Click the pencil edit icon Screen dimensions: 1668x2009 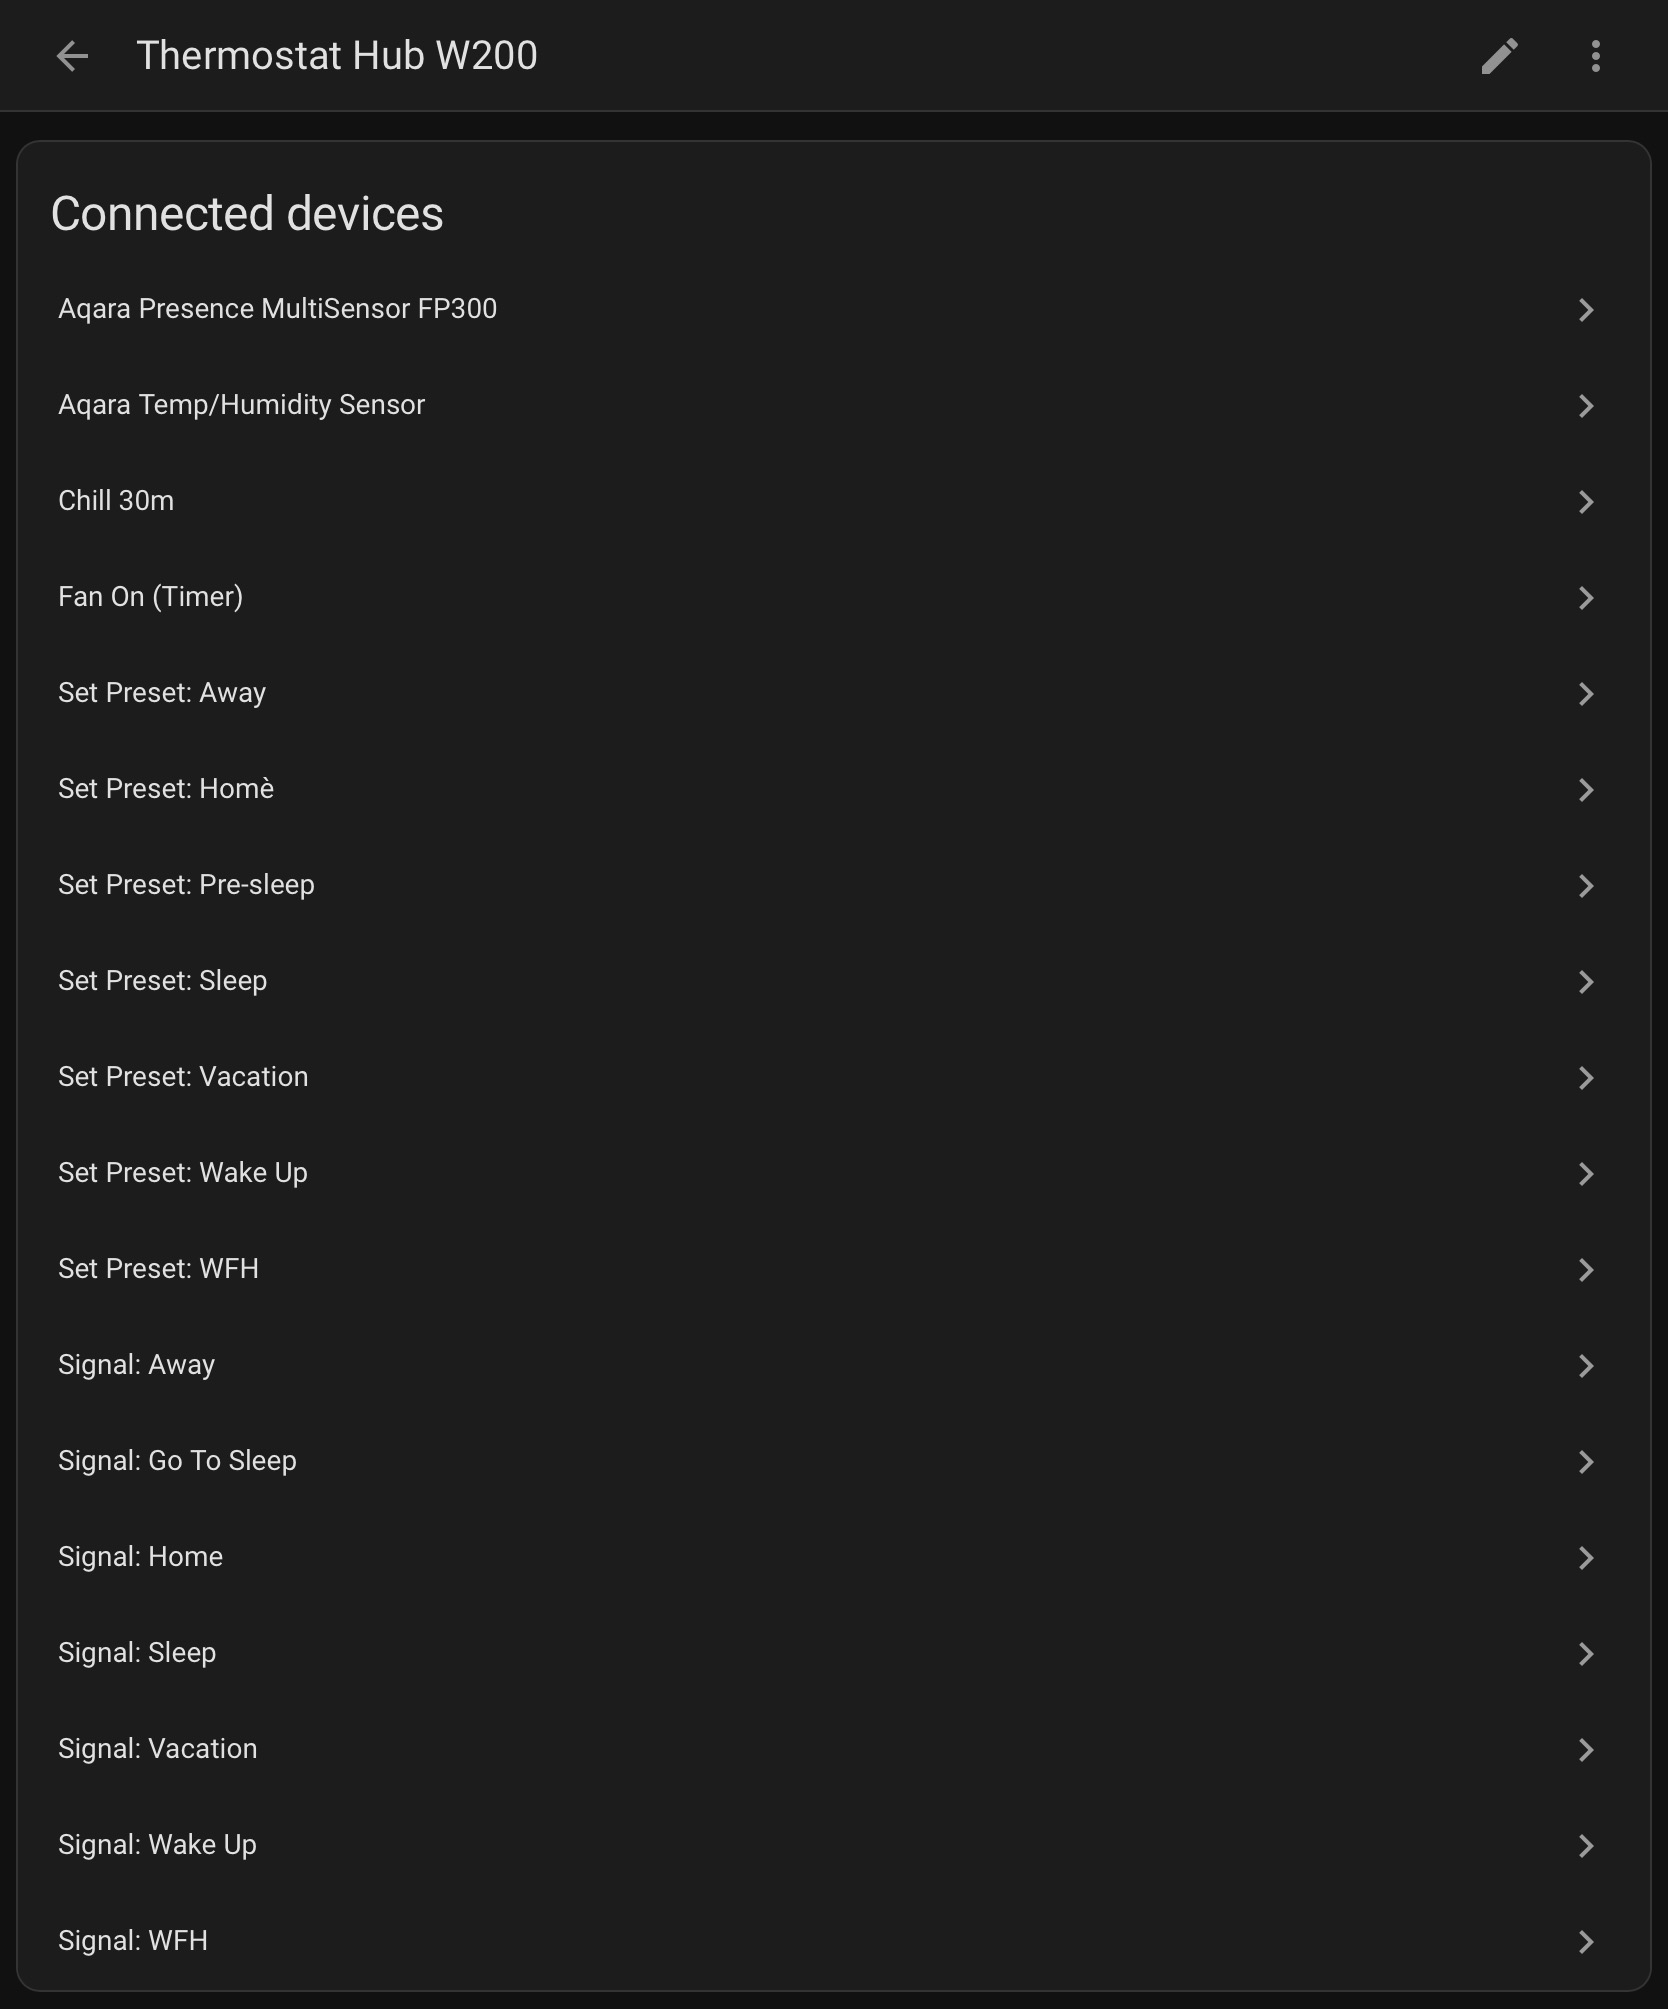point(1499,56)
